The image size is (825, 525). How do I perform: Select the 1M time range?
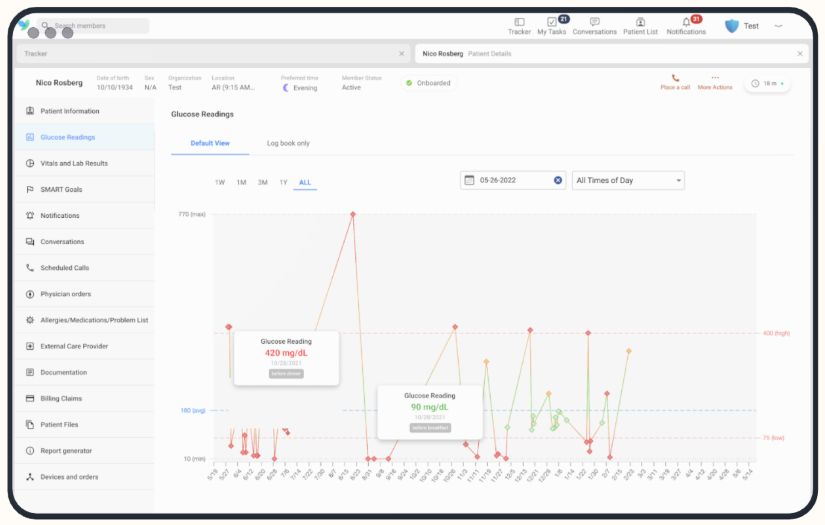(x=241, y=182)
